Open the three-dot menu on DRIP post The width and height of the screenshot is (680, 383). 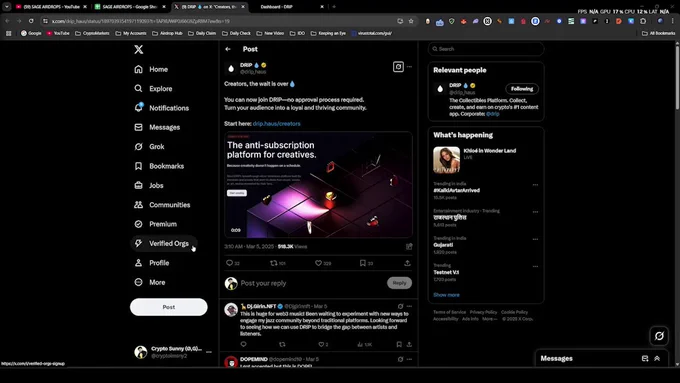(409, 67)
